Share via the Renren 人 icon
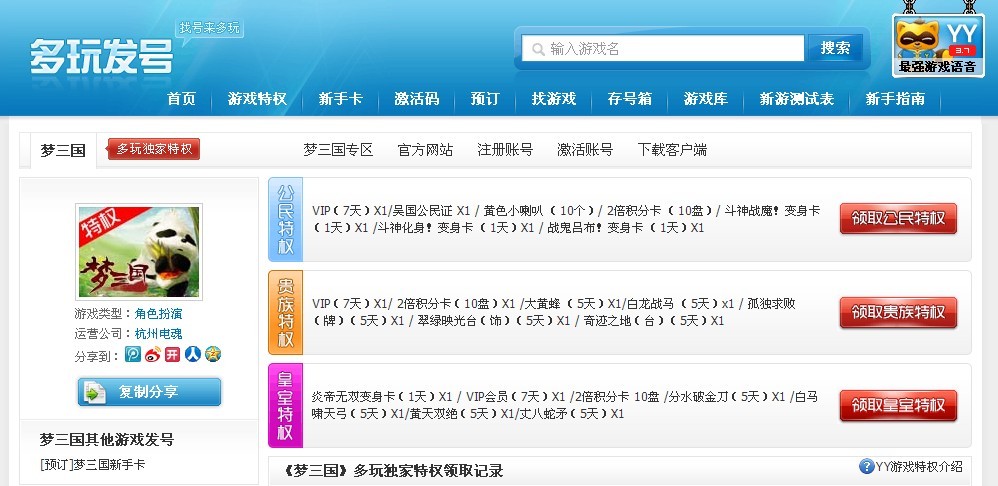Screen dimensions: 998x486 pyautogui.click(x=193, y=354)
